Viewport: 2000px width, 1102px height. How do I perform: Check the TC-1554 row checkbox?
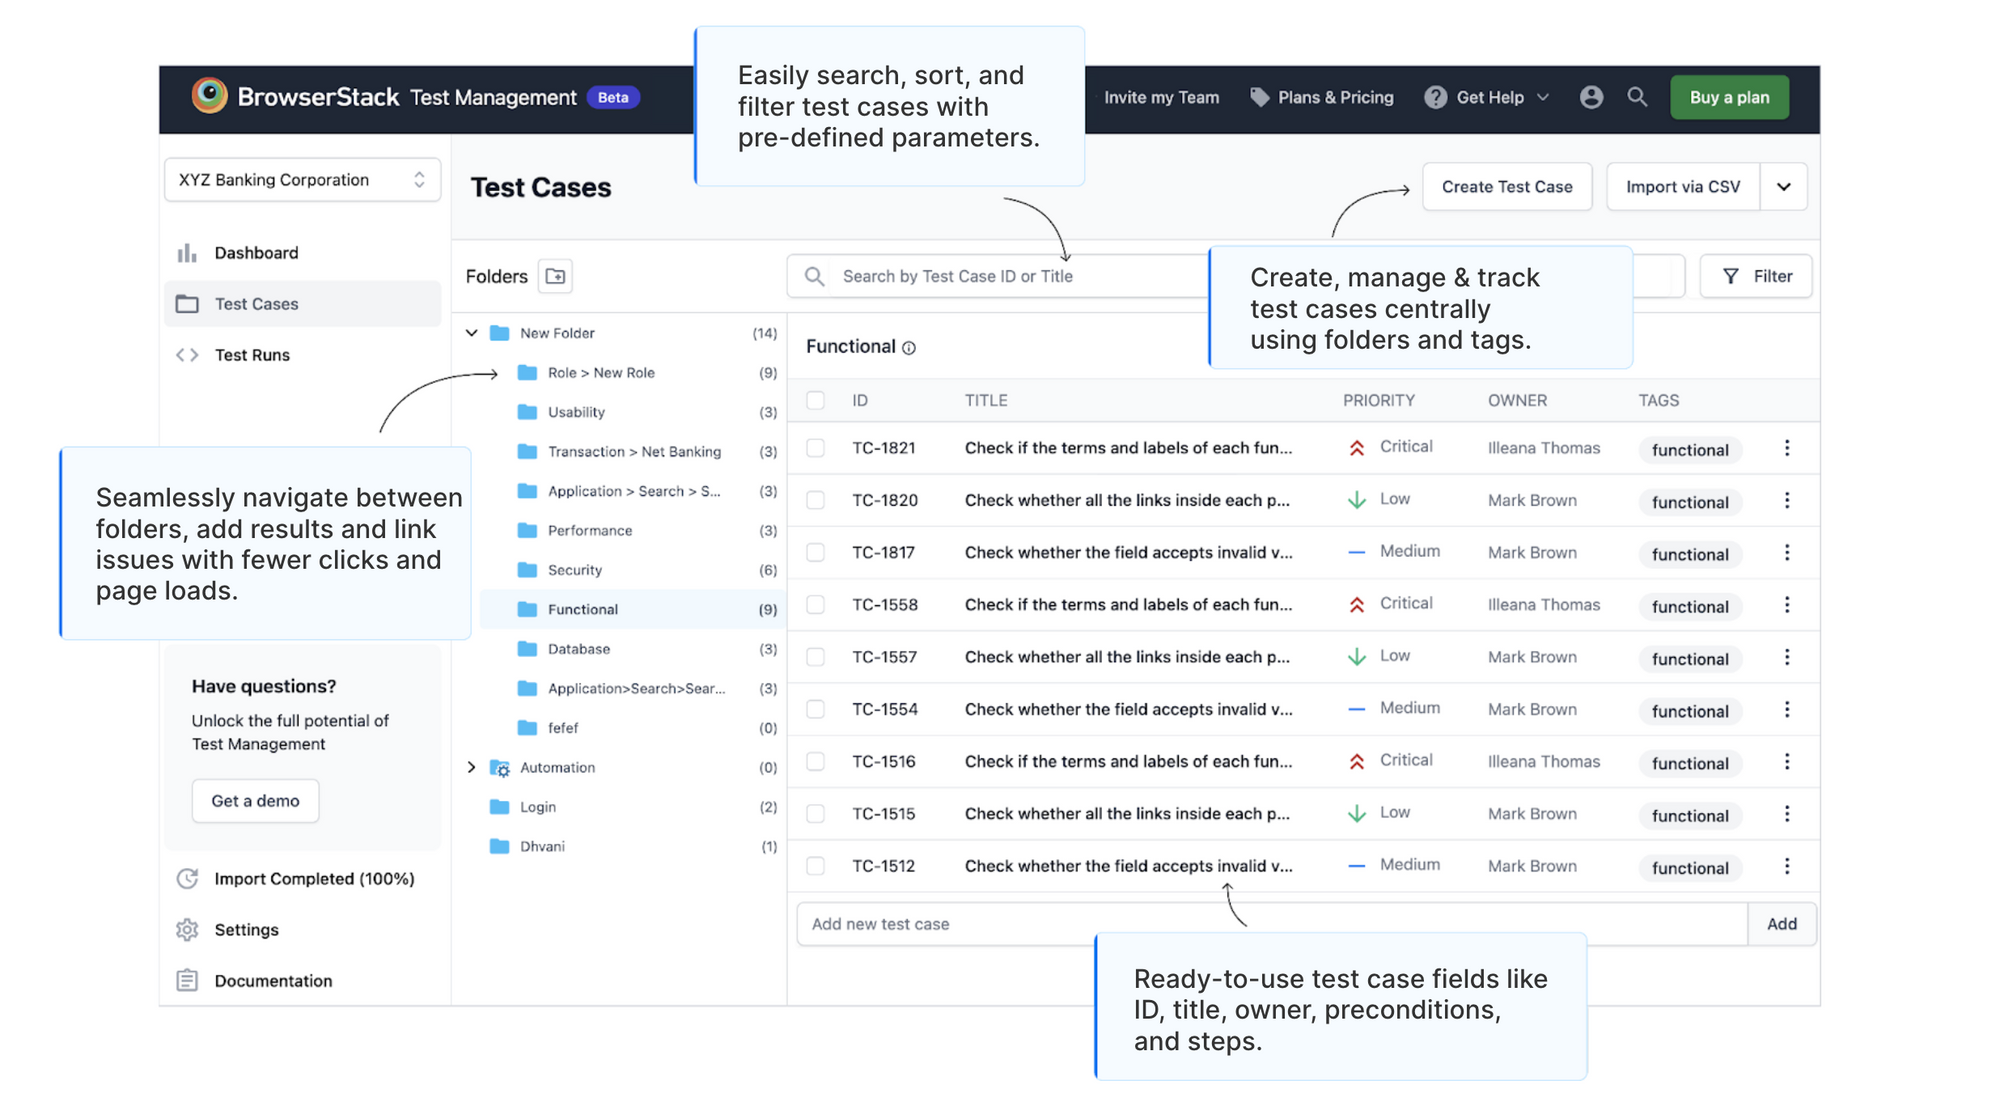816,709
